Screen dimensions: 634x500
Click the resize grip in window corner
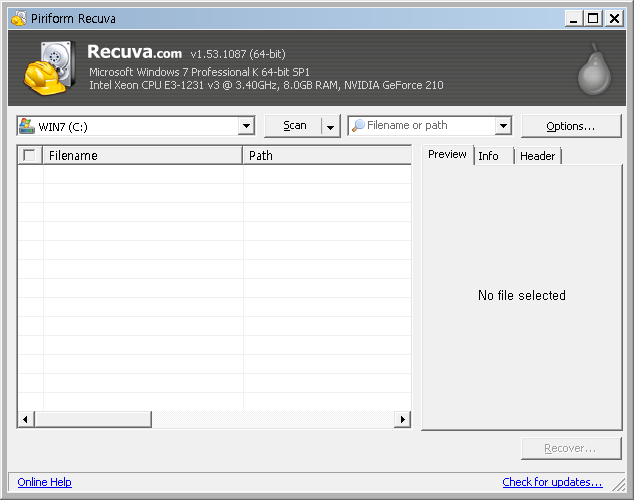click(x=619, y=484)
